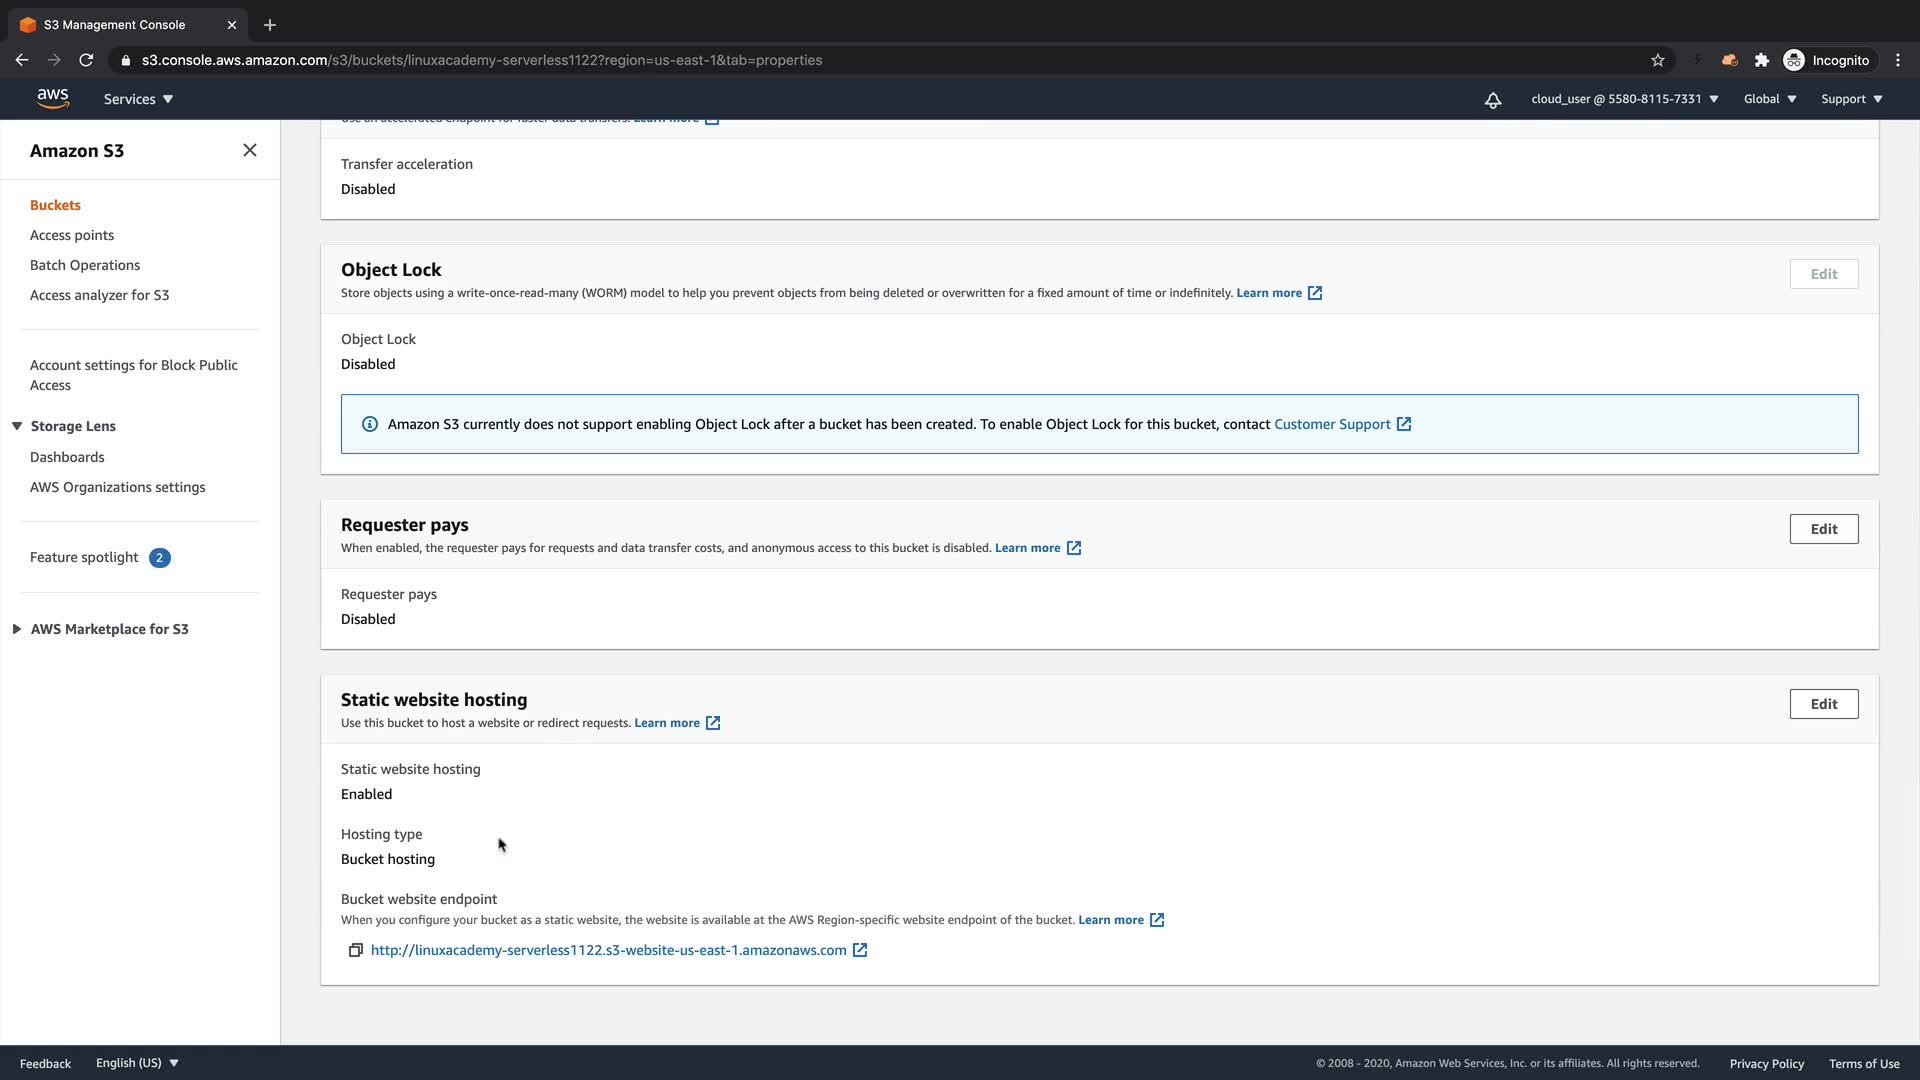Click the Feature spotlight badge count
Image resolution: width=1920 pixels, height=1080 pixels.
click(159, 558)
